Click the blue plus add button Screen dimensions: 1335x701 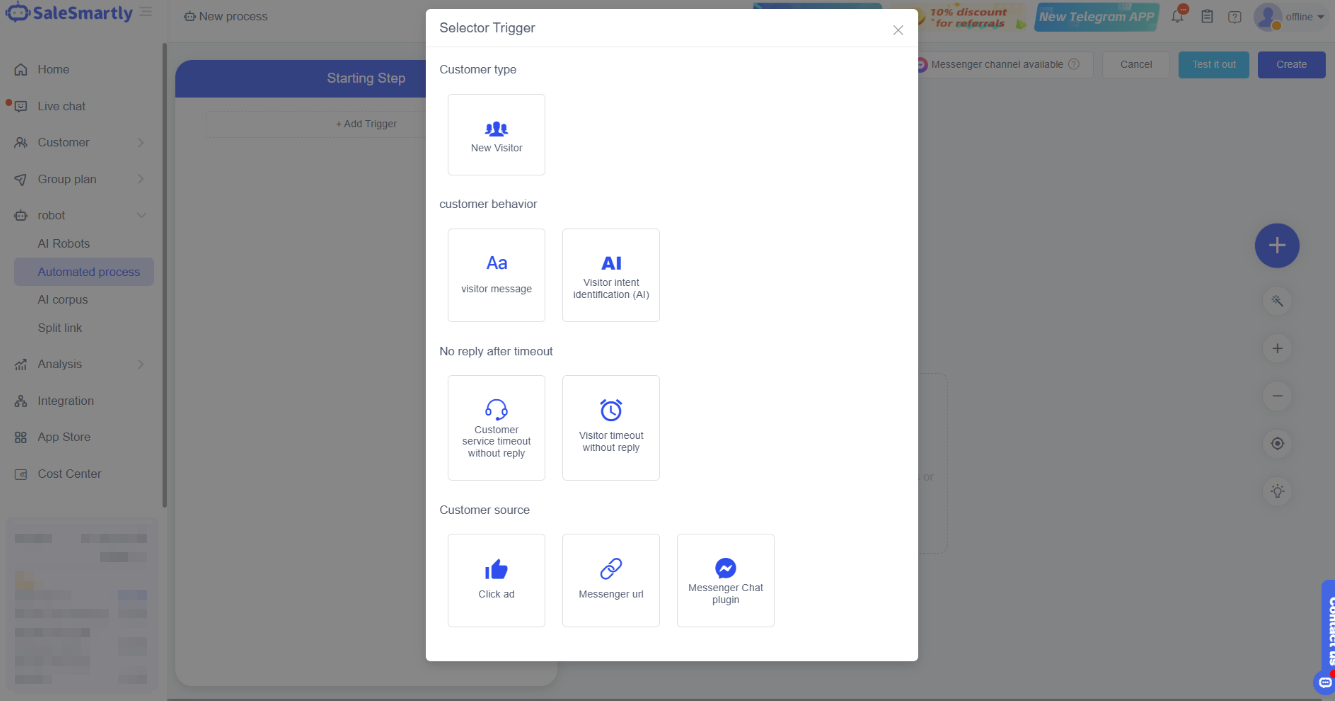click(x=1276, y=245)
